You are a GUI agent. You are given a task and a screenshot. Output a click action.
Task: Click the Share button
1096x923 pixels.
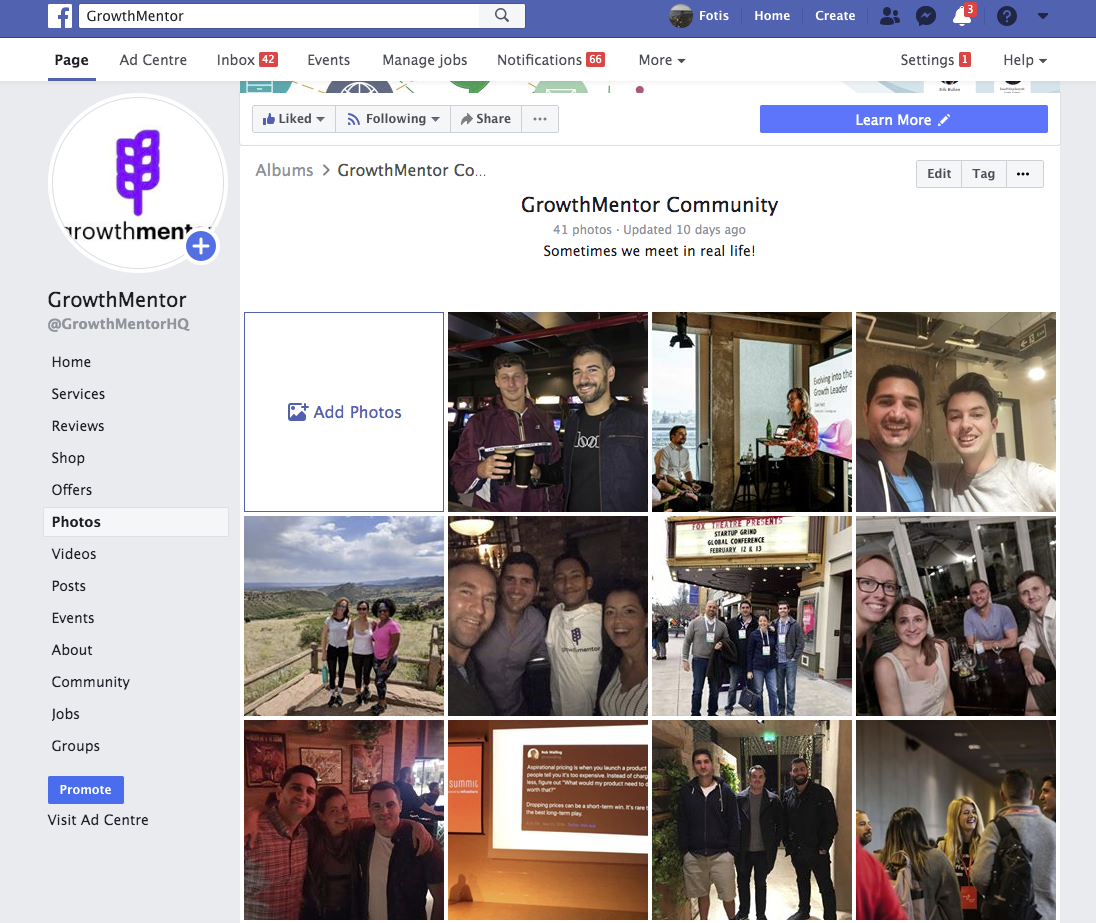coord(486,119)
